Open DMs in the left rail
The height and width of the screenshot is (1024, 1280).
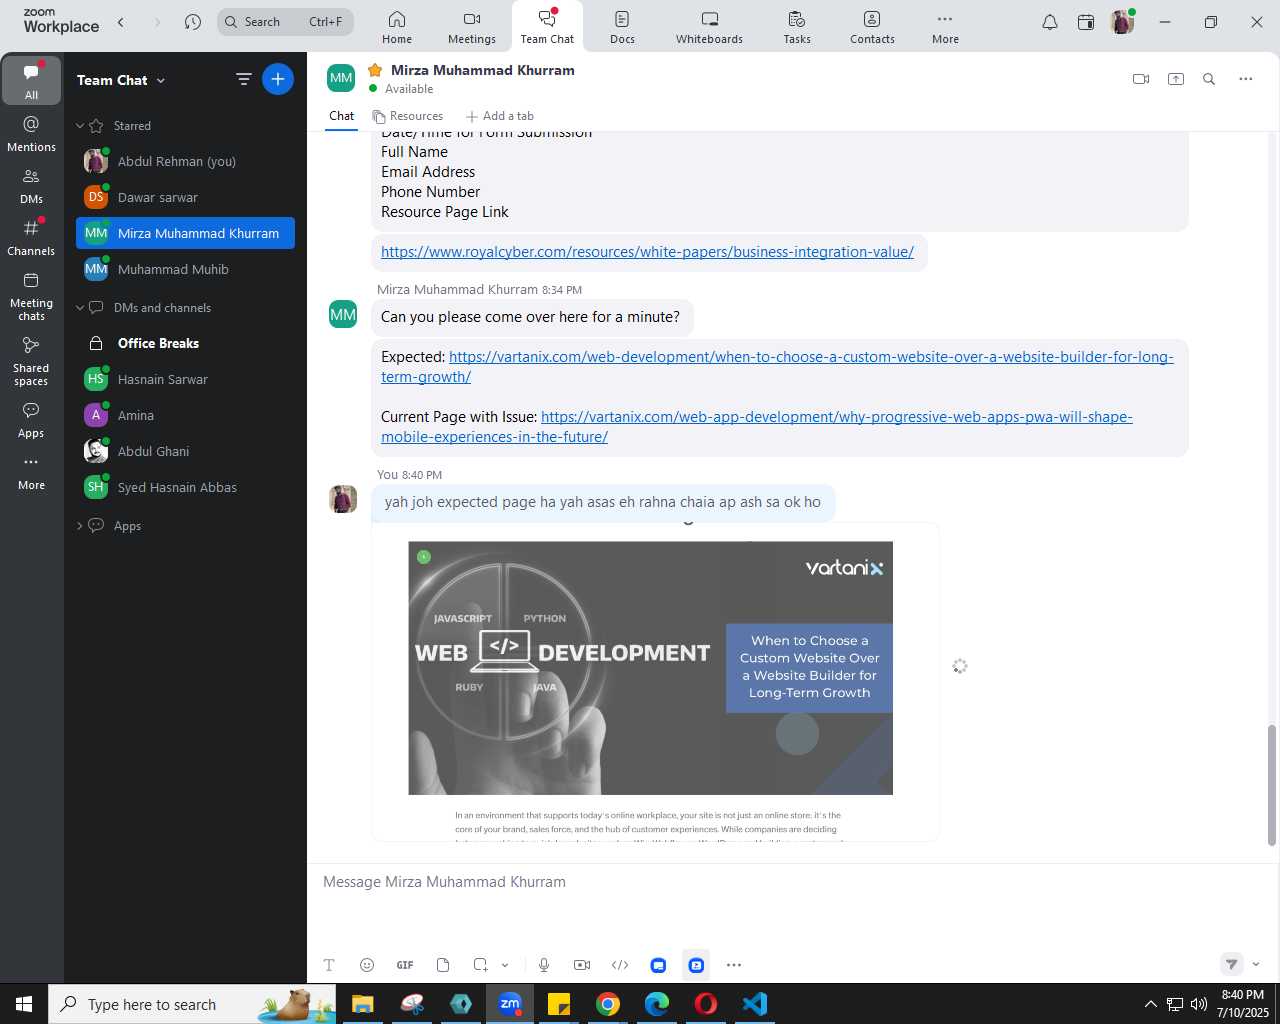[31, 185]
